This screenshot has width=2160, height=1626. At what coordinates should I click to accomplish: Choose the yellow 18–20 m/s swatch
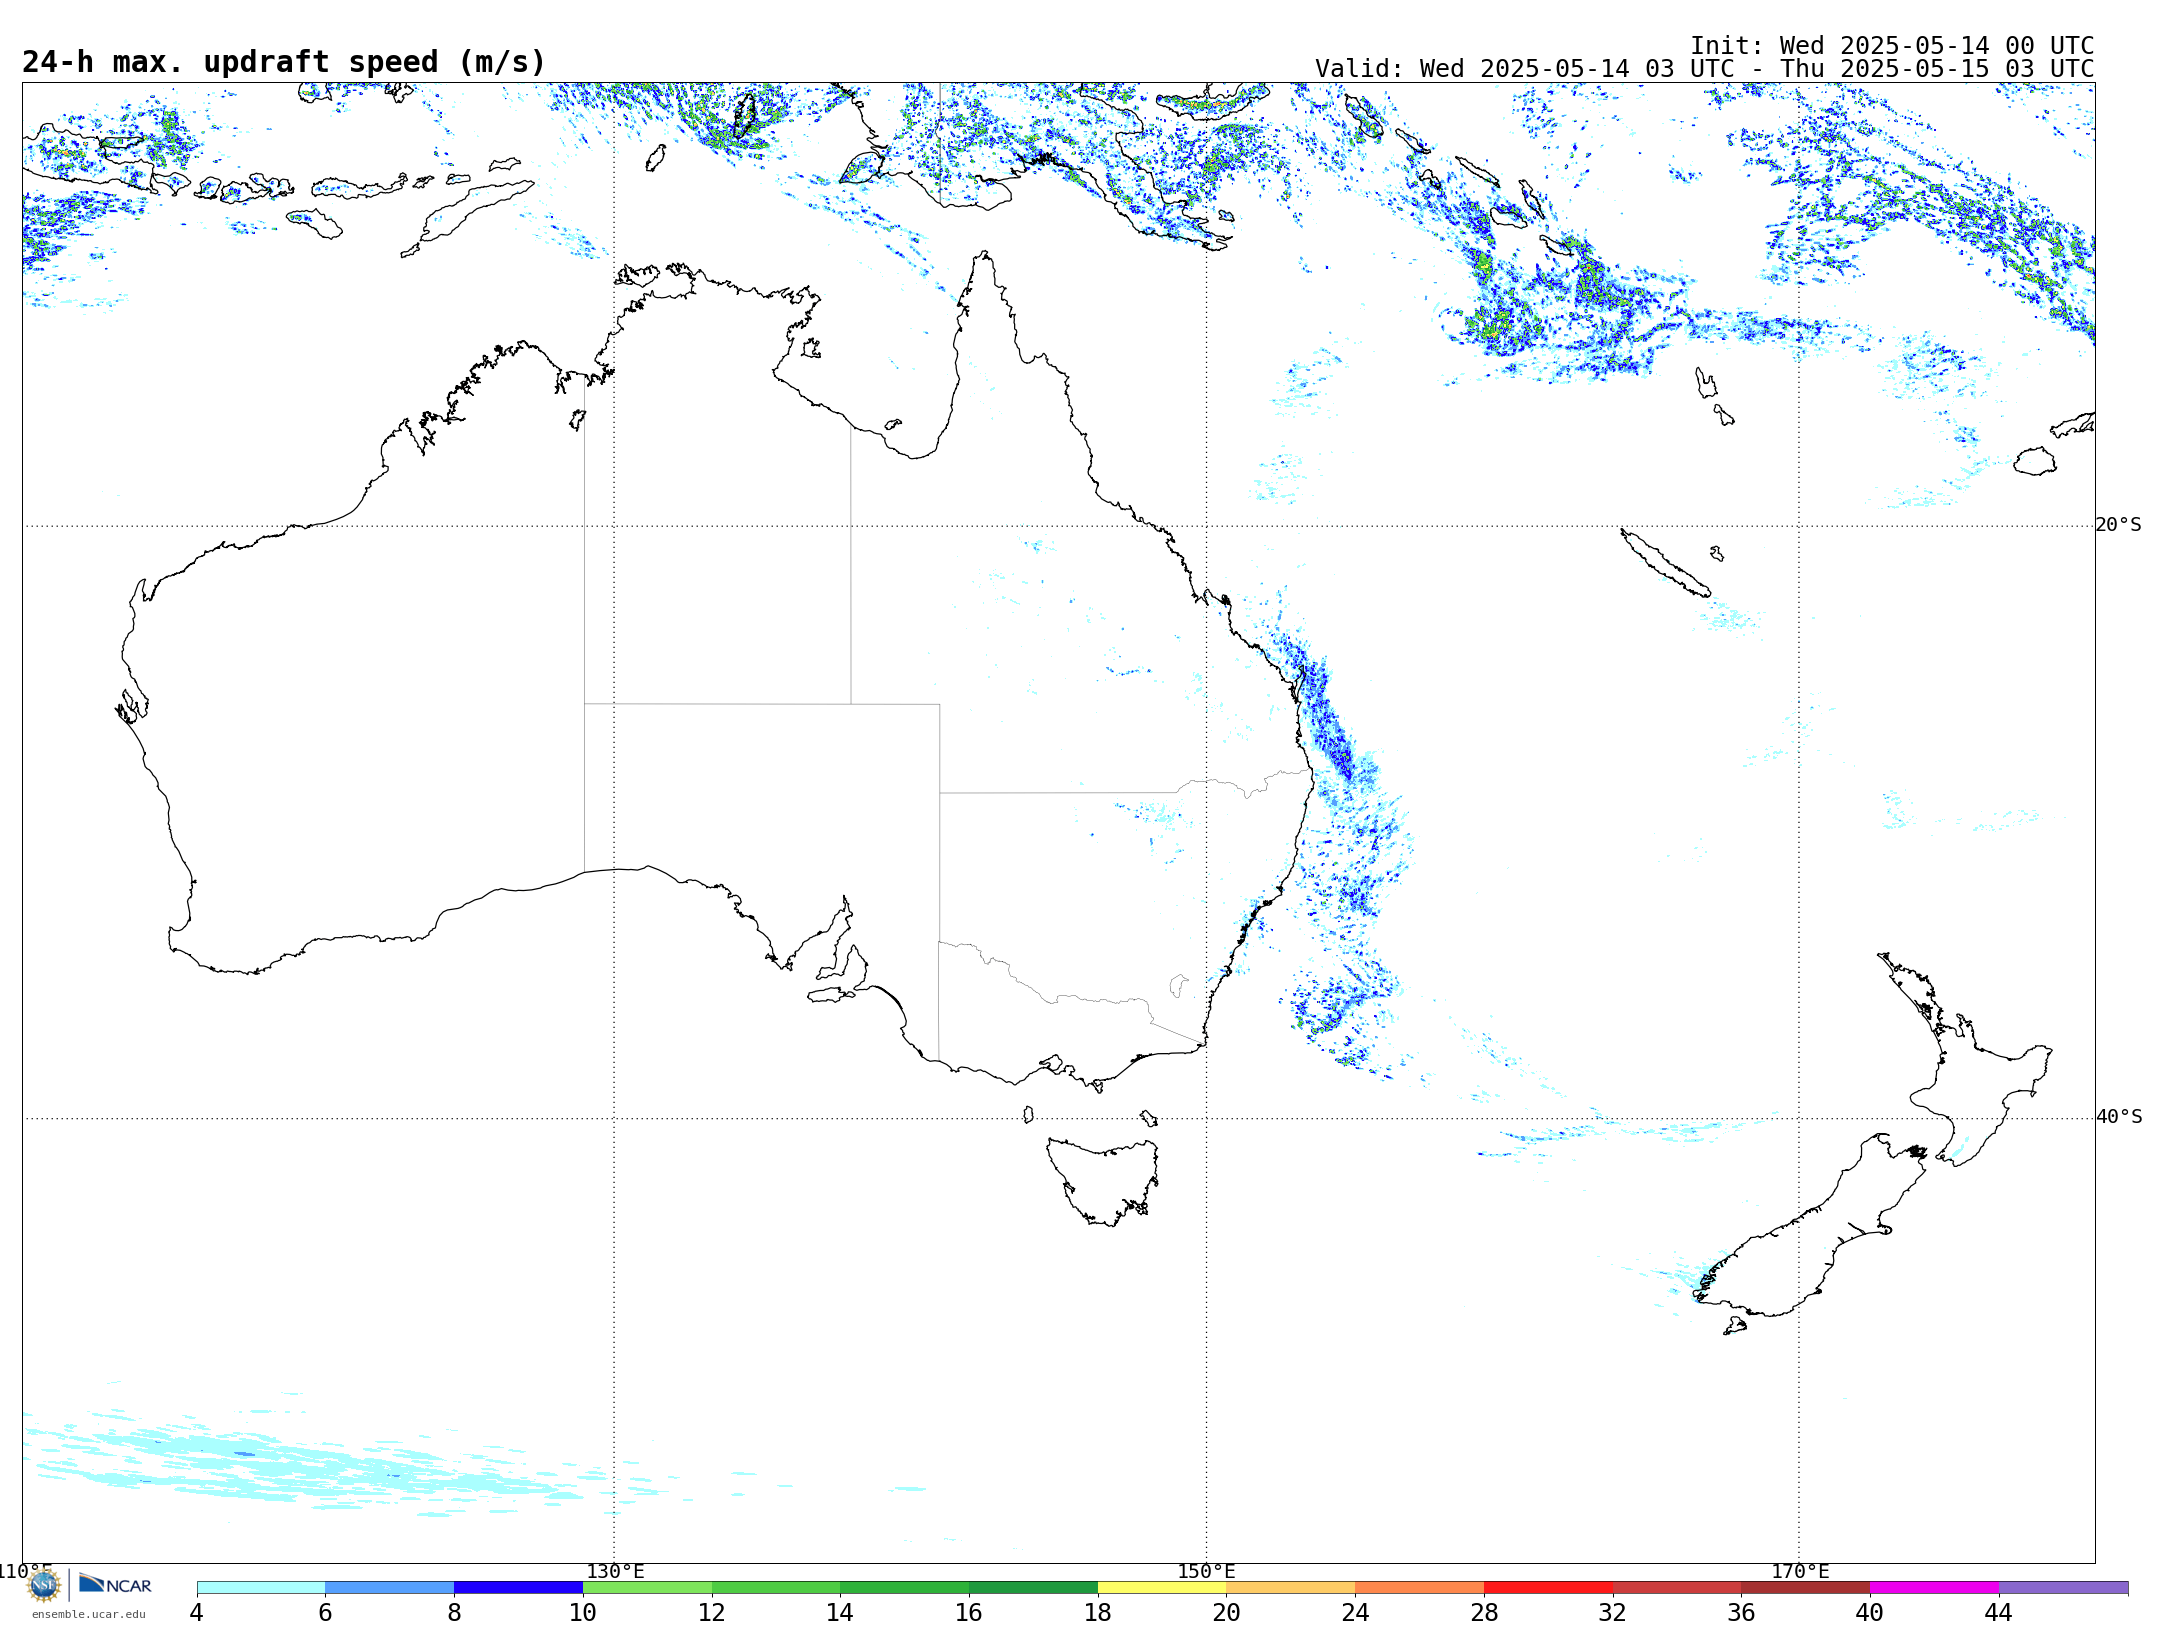coord(1162,1587)
